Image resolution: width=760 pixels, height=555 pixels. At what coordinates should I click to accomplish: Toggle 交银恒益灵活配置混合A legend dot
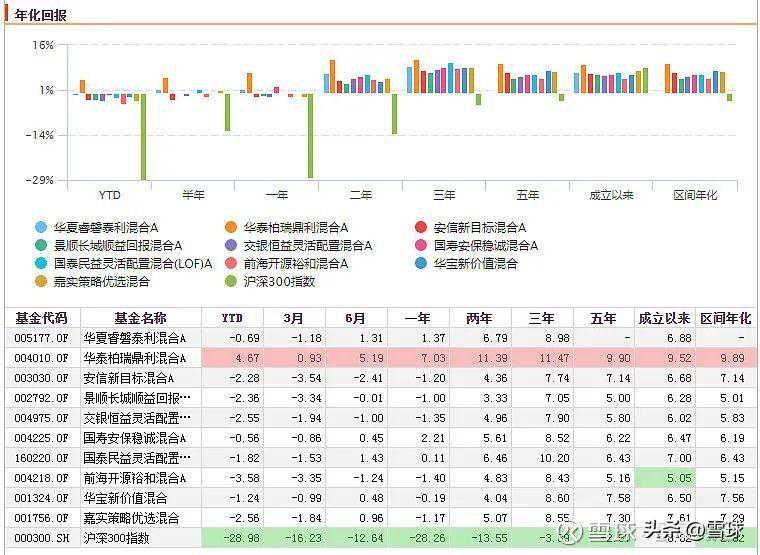tap(231, 245)
